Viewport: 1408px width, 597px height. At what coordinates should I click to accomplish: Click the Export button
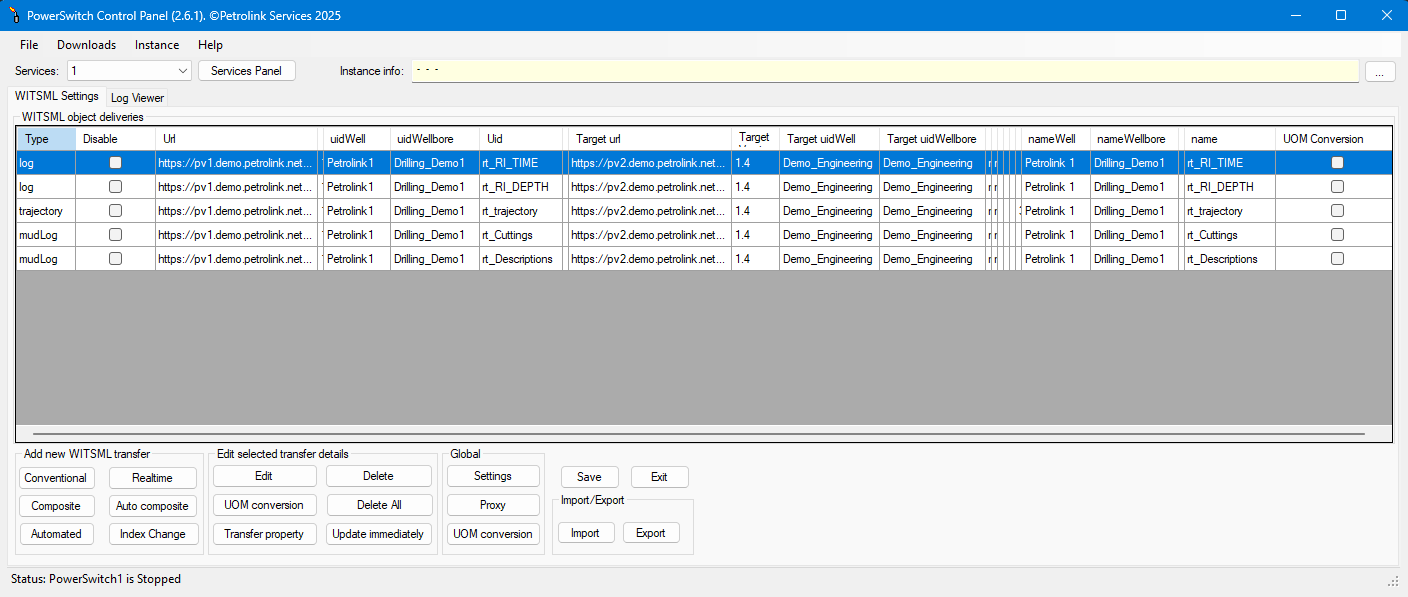(650, 533)
